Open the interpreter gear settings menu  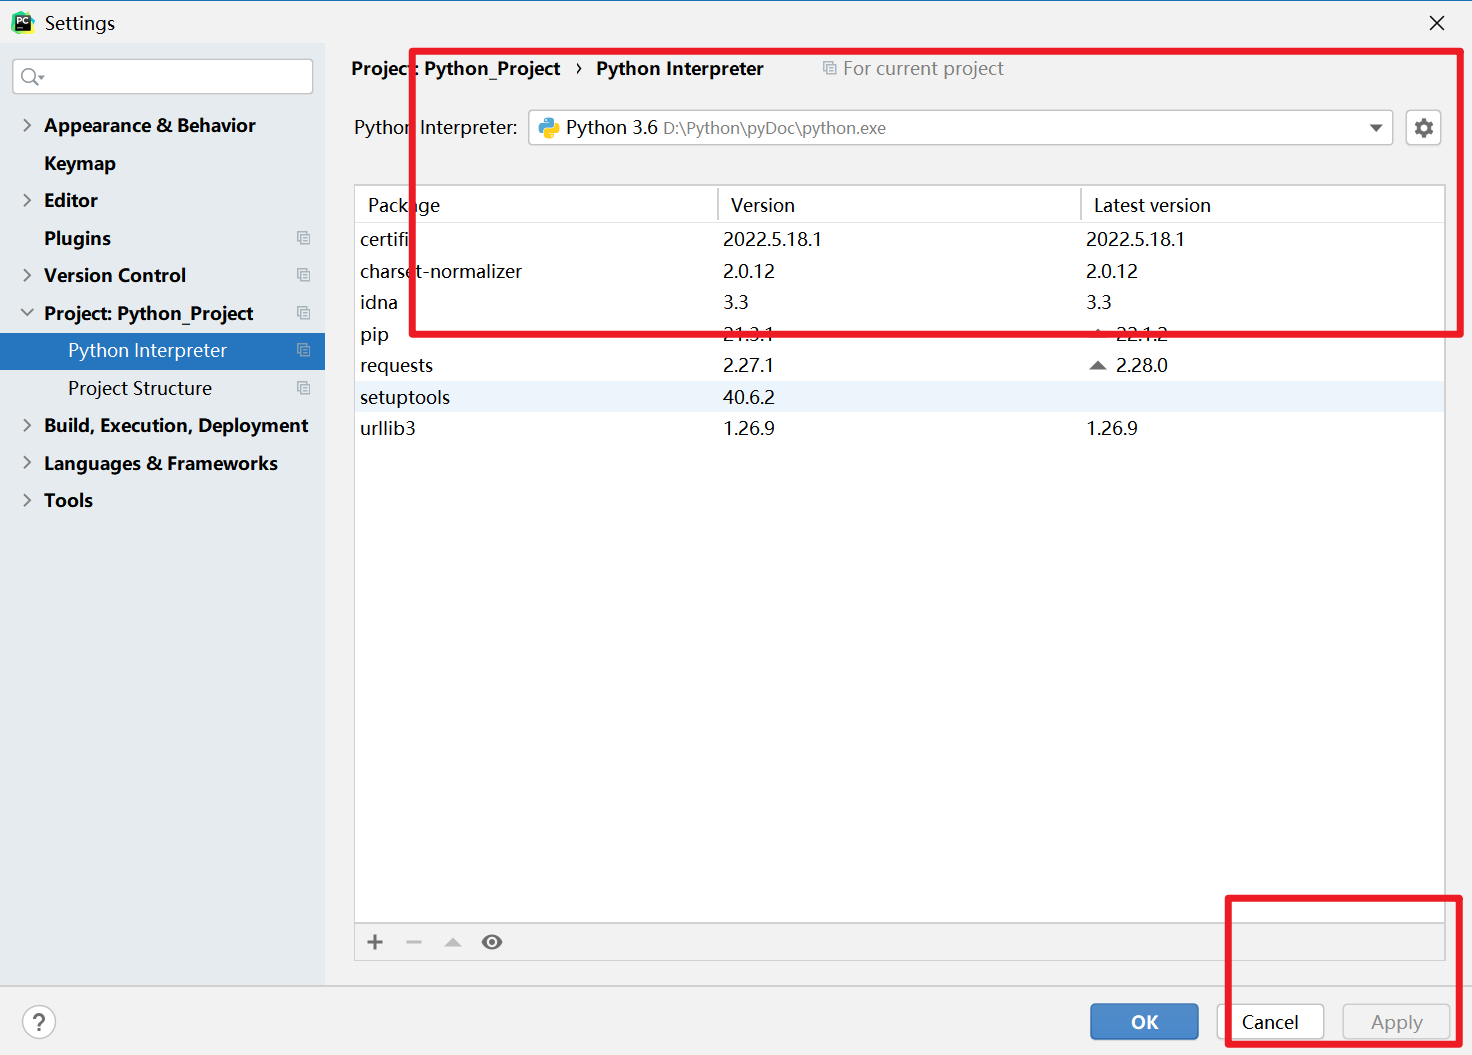(x=1423, y=128)
